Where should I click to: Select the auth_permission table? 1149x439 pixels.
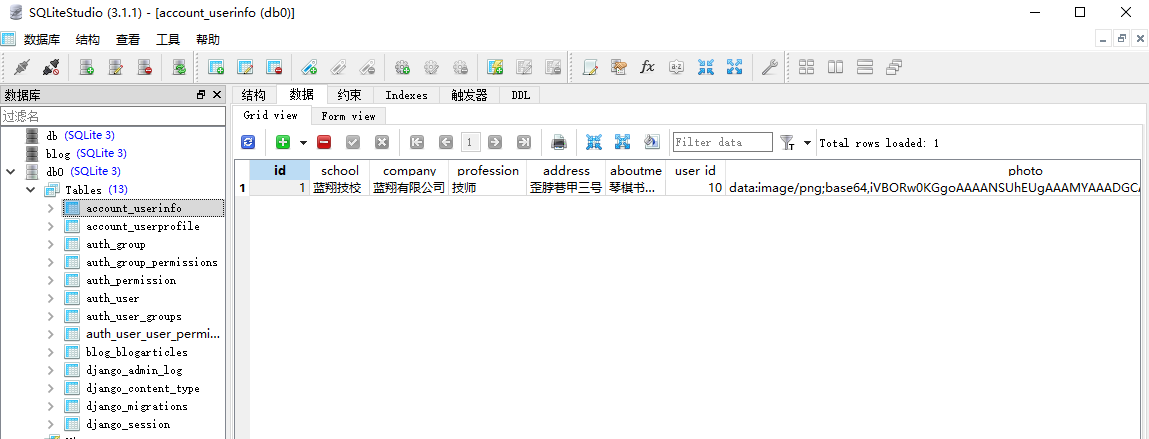coord(131,281)
